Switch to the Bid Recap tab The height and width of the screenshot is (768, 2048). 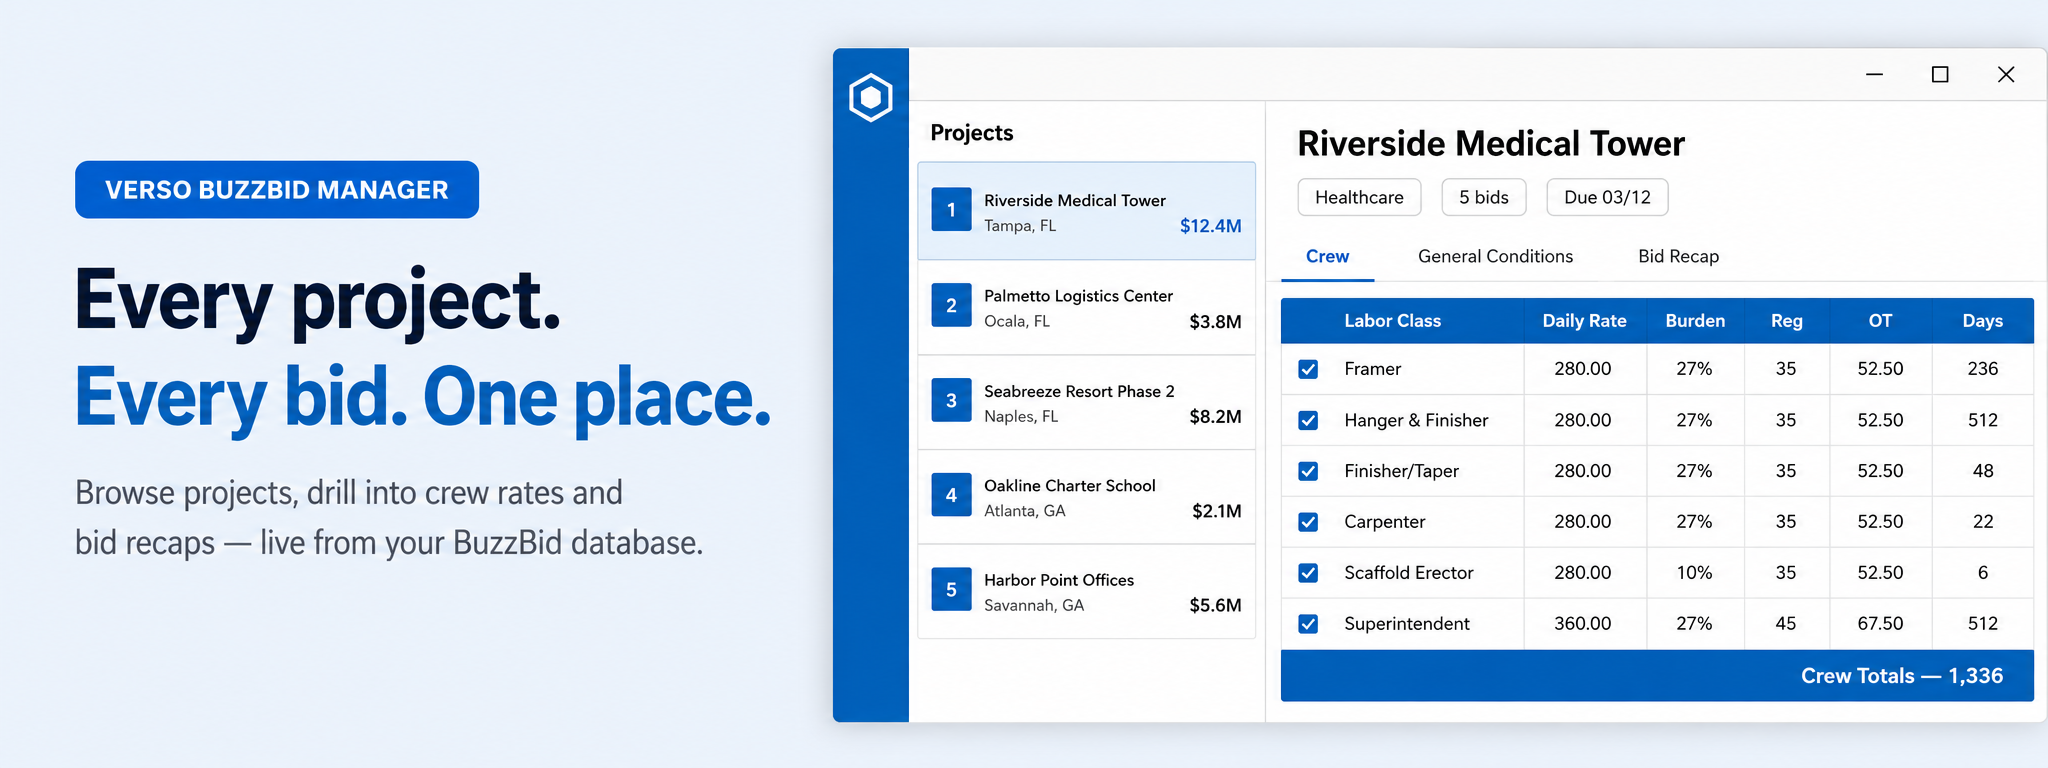click(x=1678, y=256)
